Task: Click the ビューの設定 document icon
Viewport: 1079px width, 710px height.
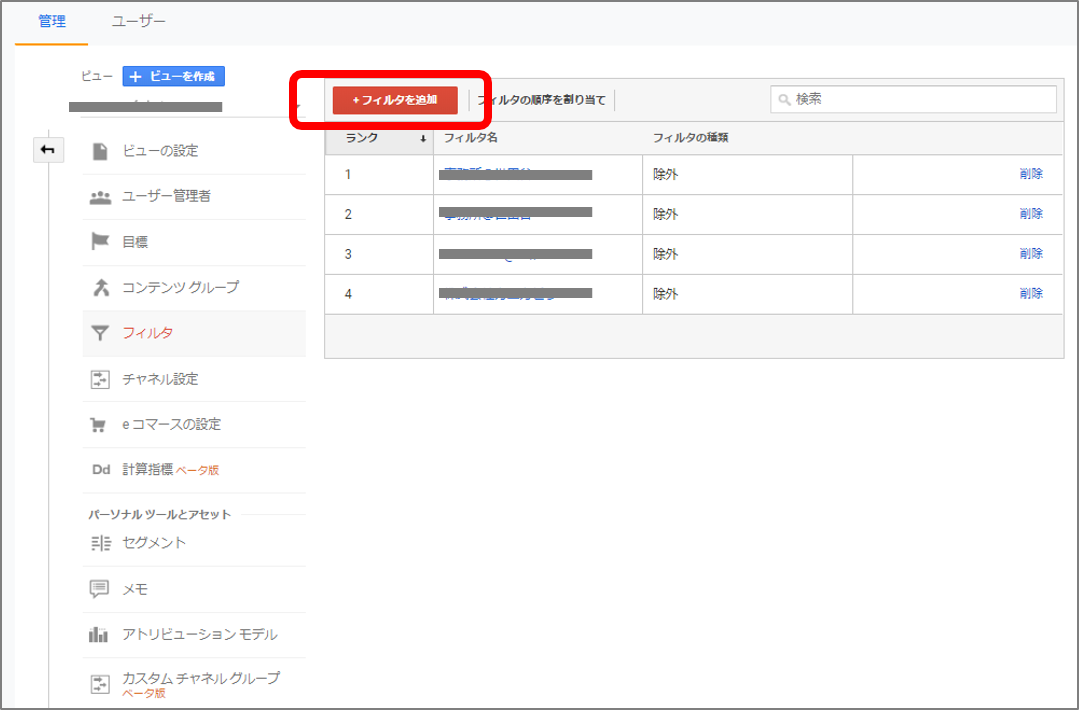Action: click(99, 151)
